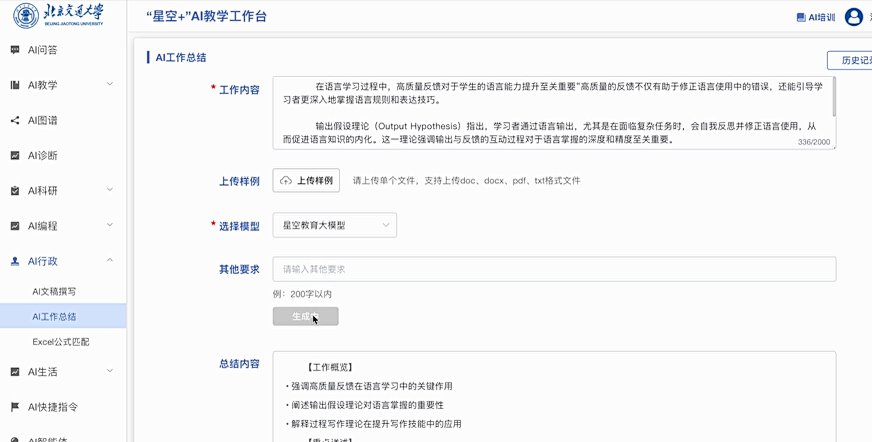This screenshot has height=442, width=872.
Task: Select AI工作总结 submenu item
Action: pyautogui.click(x=63, y=316)
